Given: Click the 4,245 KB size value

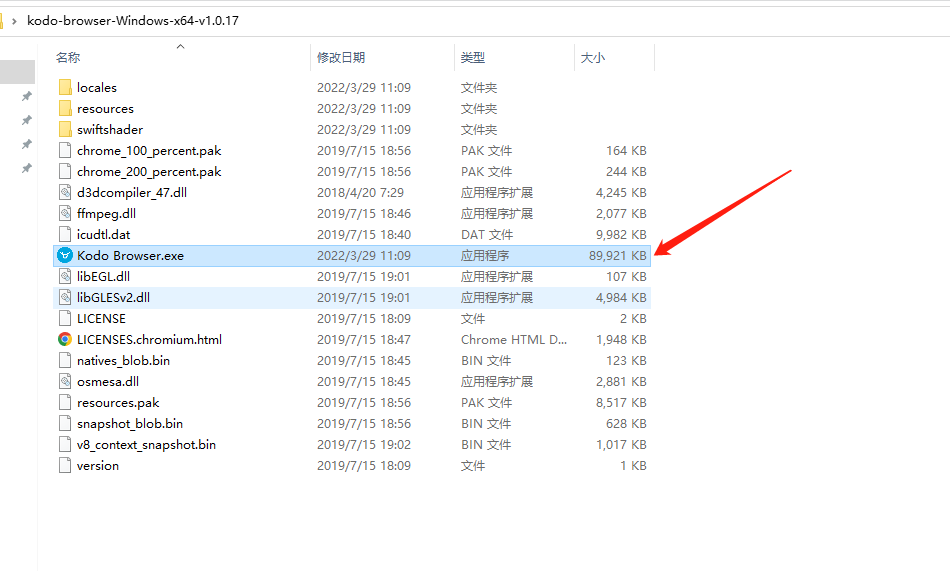Looking at the screenshot, I should click(621, 192).
